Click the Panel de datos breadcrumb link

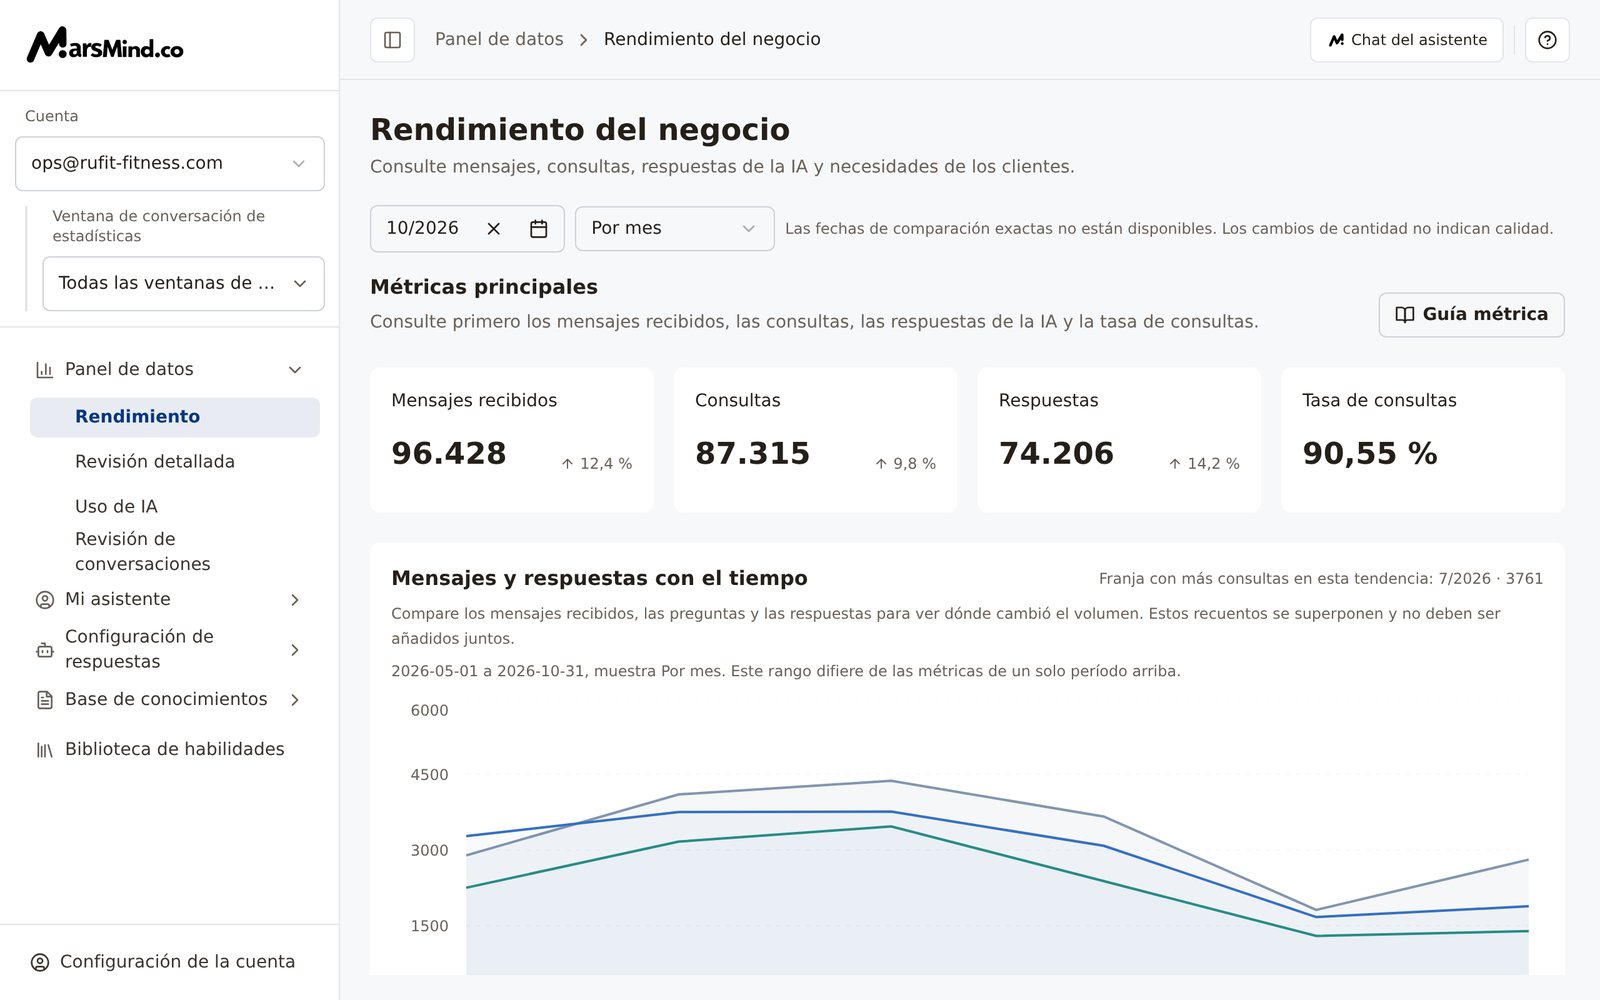[499, 40]
